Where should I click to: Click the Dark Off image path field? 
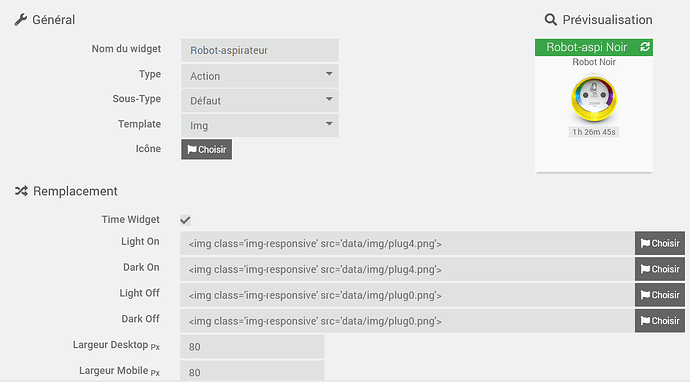pyautogui.click(x=407, y=321)
